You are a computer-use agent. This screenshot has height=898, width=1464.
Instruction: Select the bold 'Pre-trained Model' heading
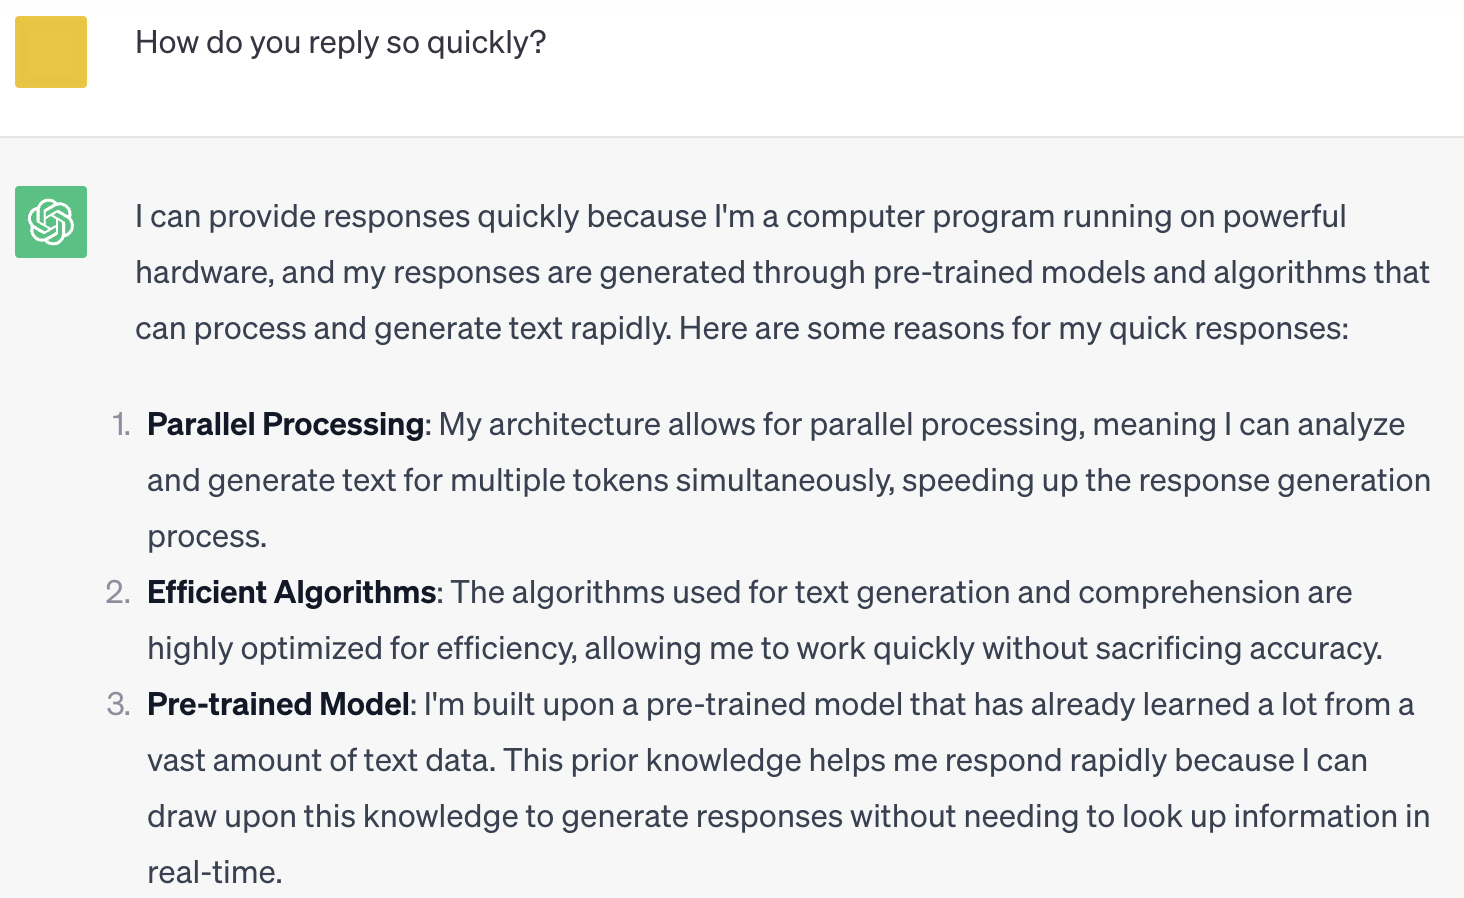tap(279, 704)
